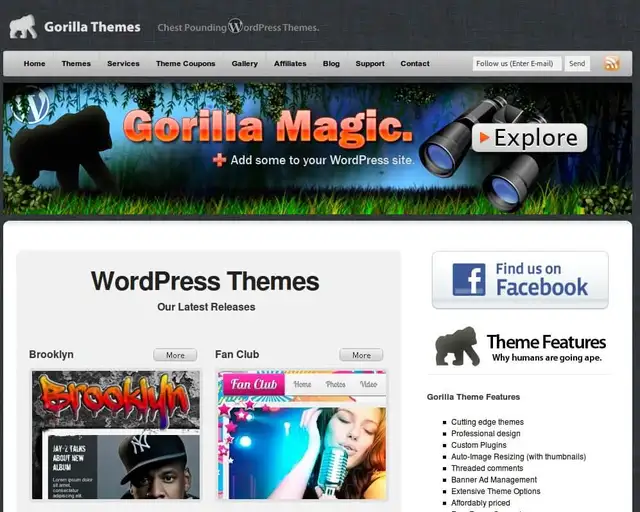Click the binoculars image in banner
This screenshot has height=512, width=640.
(482, 154)
